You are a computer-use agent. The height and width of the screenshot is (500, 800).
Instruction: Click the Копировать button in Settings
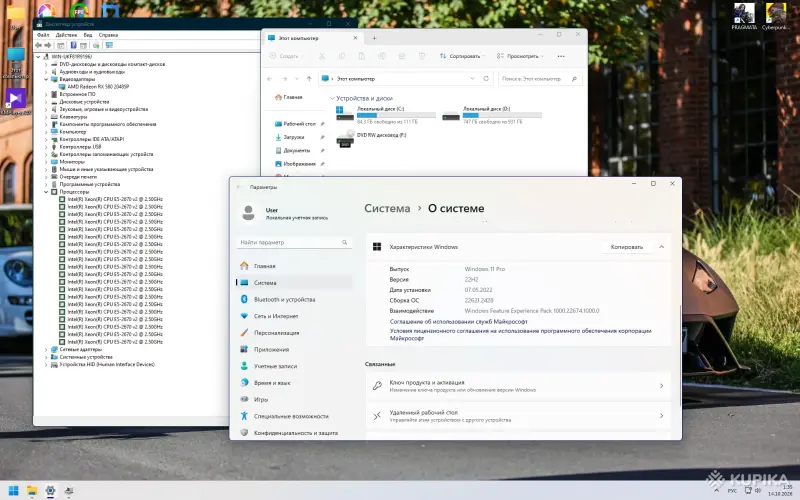click(x=627, y=247)
